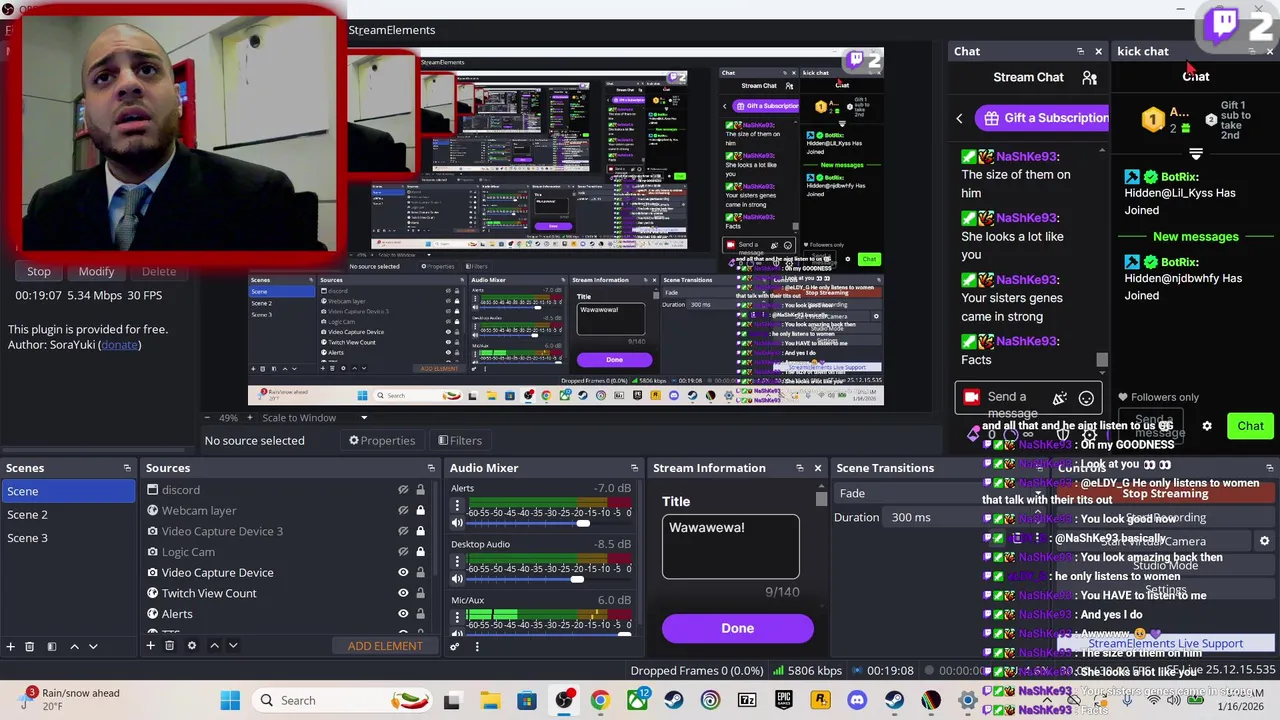The width and height of the screenshot is (1280, 720).
Task: Go back with Stream Chat left arrow
Action: point(959,118)
